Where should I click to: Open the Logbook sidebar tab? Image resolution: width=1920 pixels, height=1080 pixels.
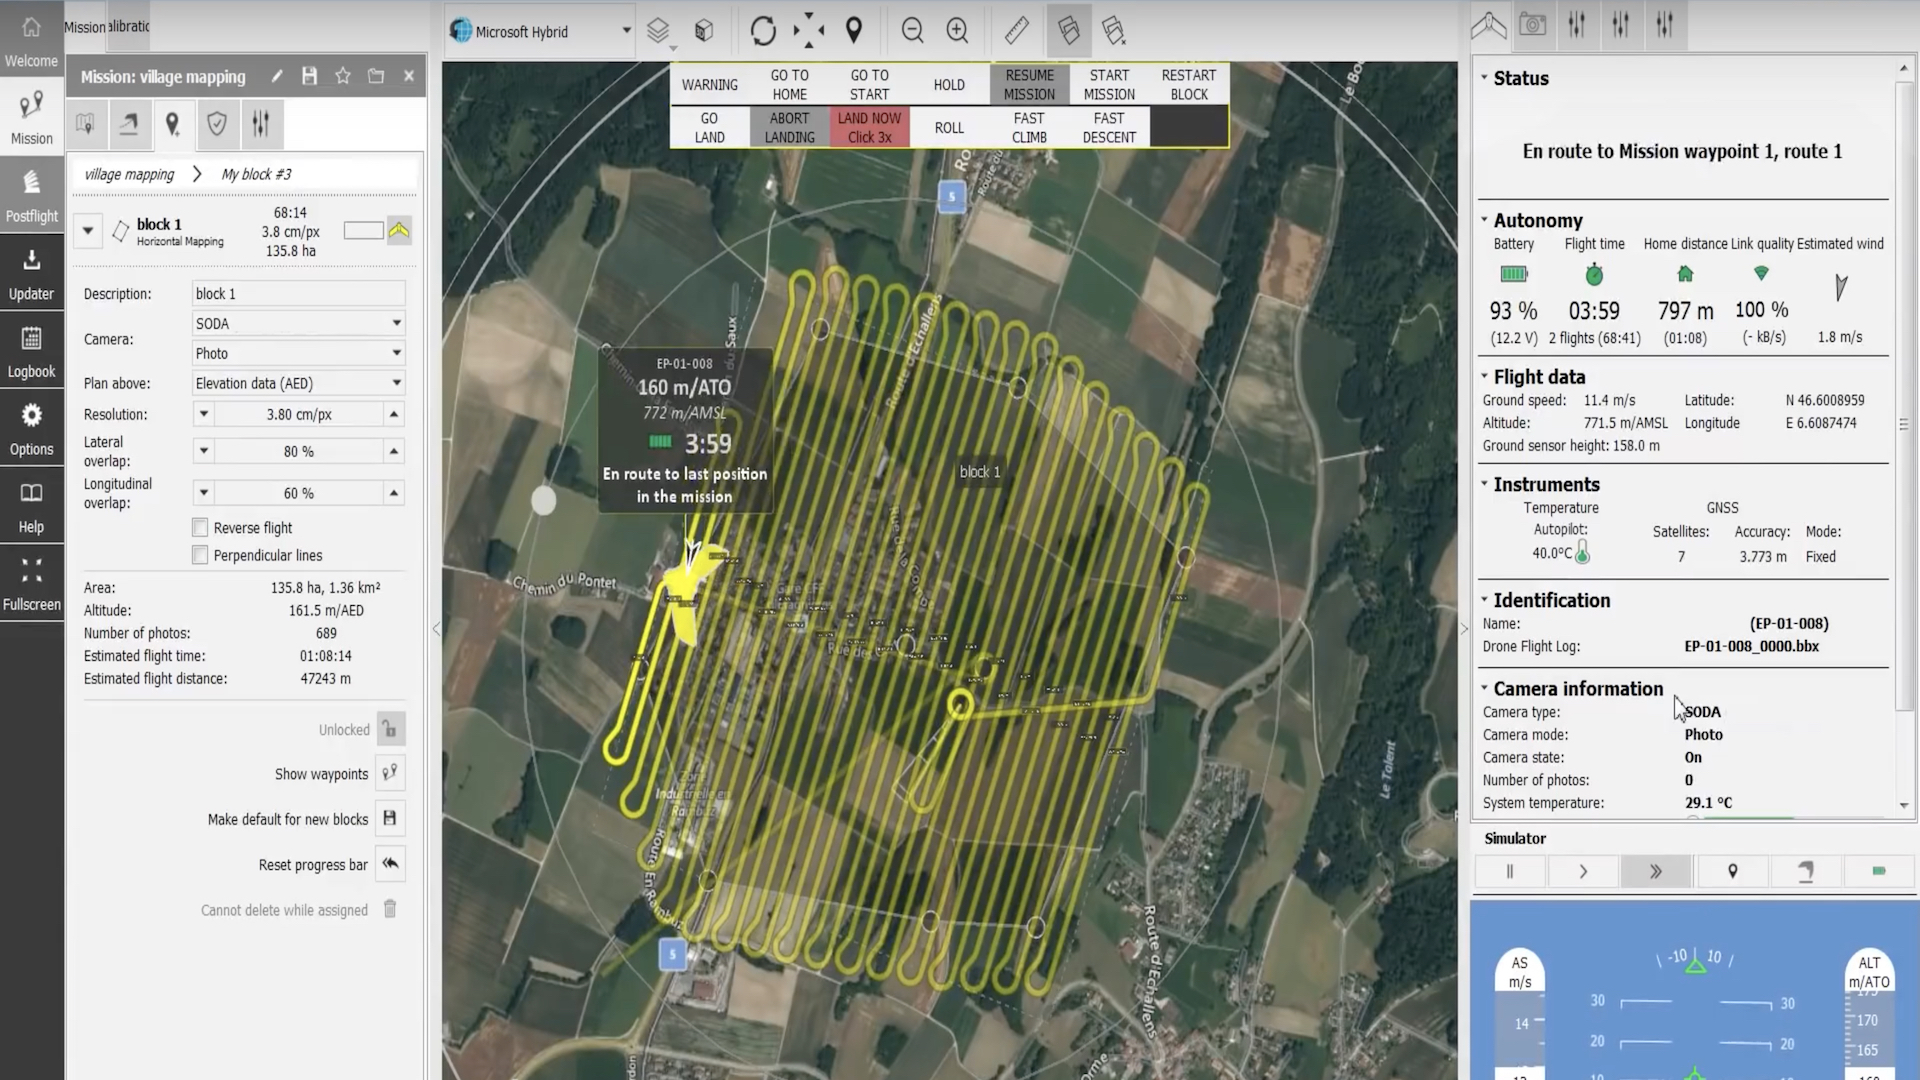(31, 352)
